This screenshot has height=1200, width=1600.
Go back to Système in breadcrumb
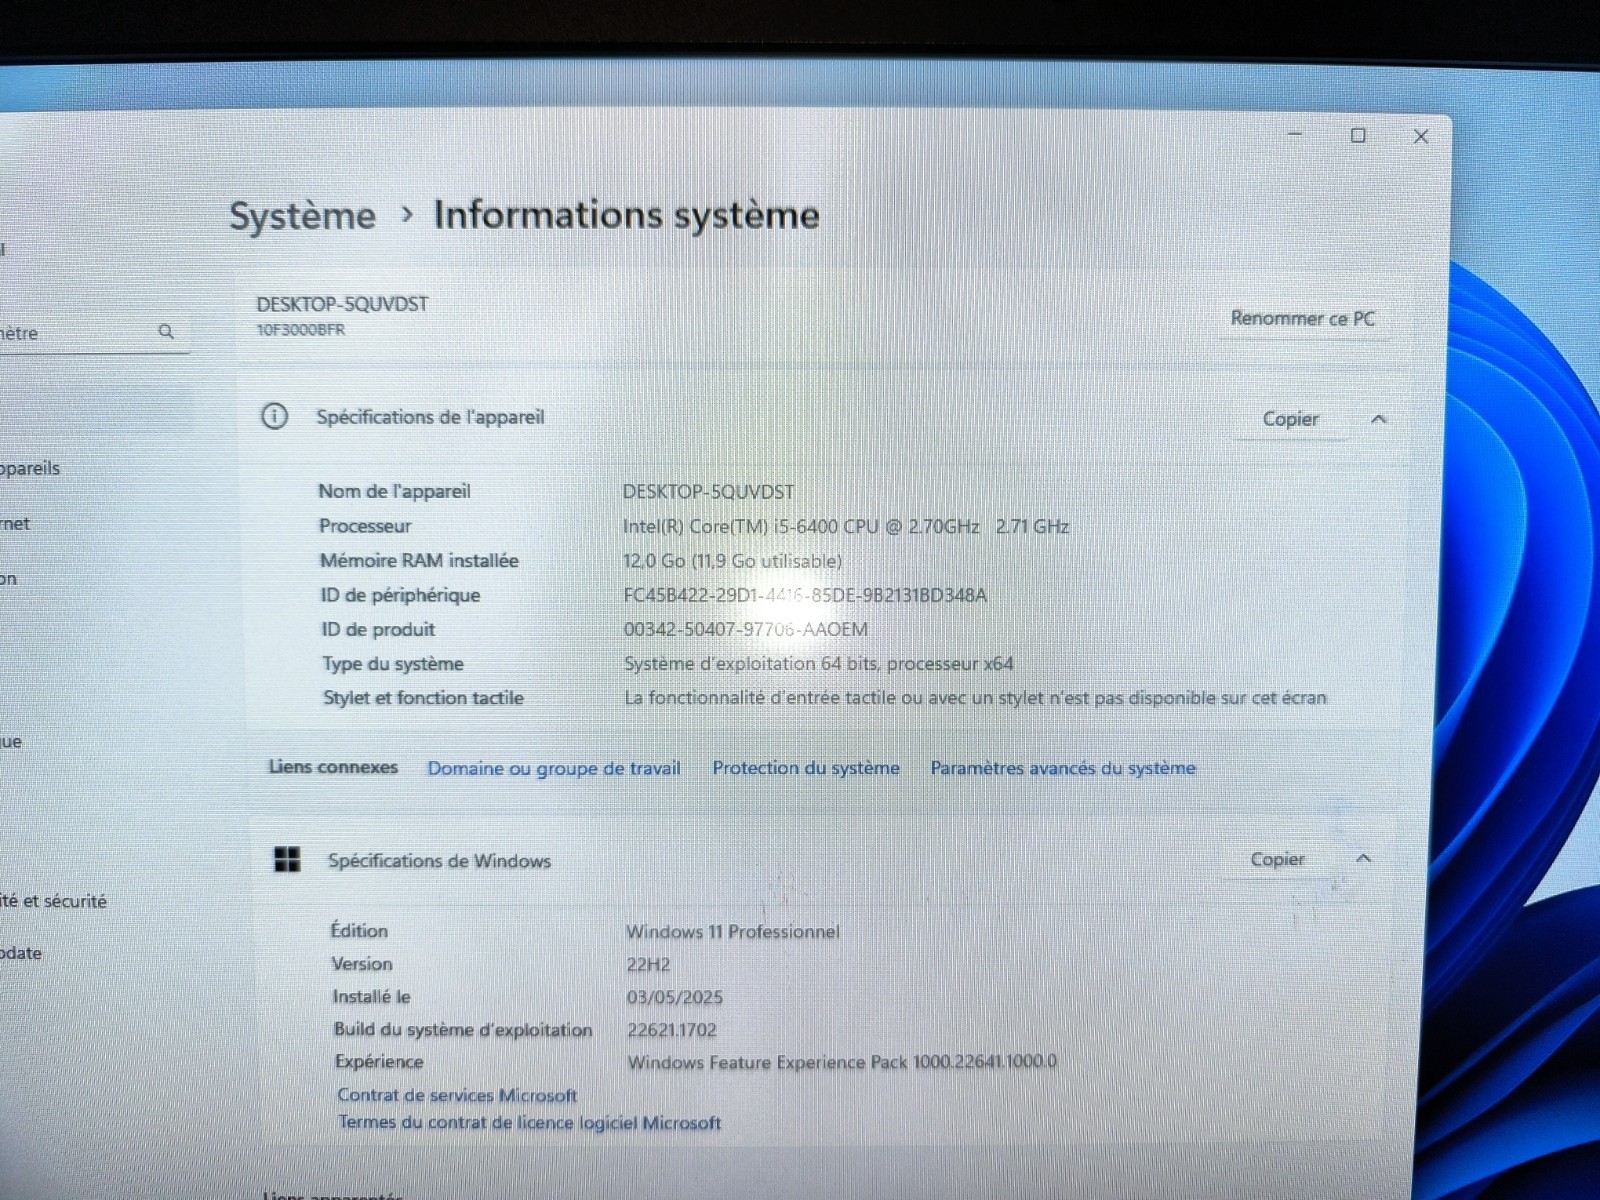302,216
